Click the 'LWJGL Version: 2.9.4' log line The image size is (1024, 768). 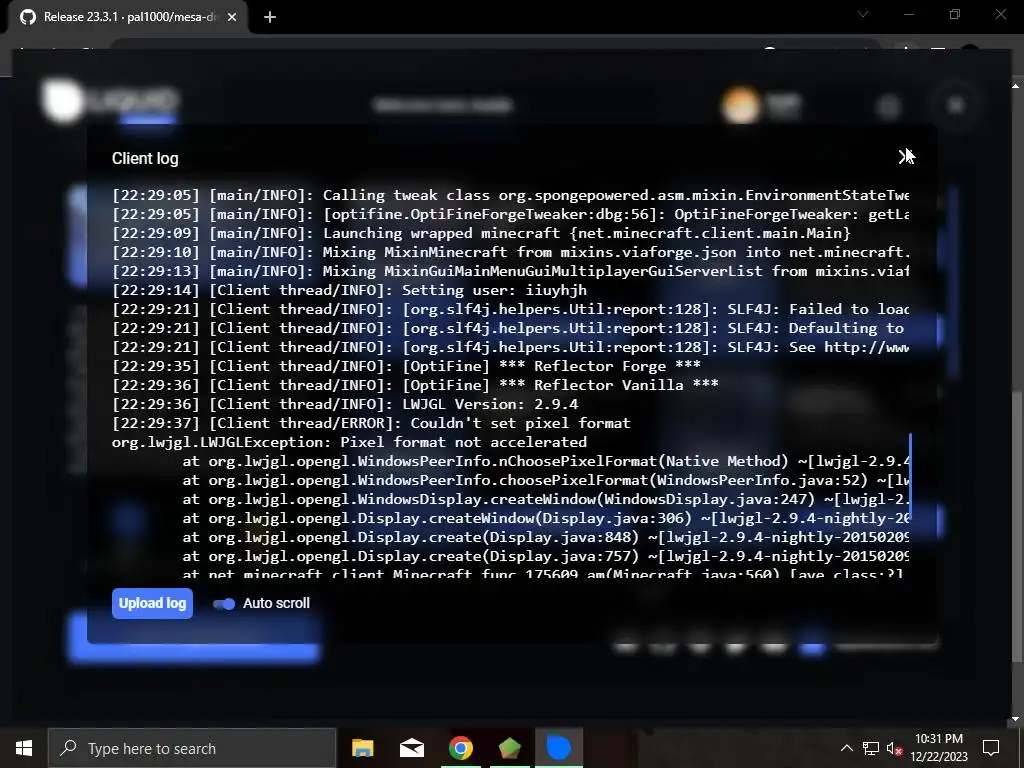tap(345, 404)
